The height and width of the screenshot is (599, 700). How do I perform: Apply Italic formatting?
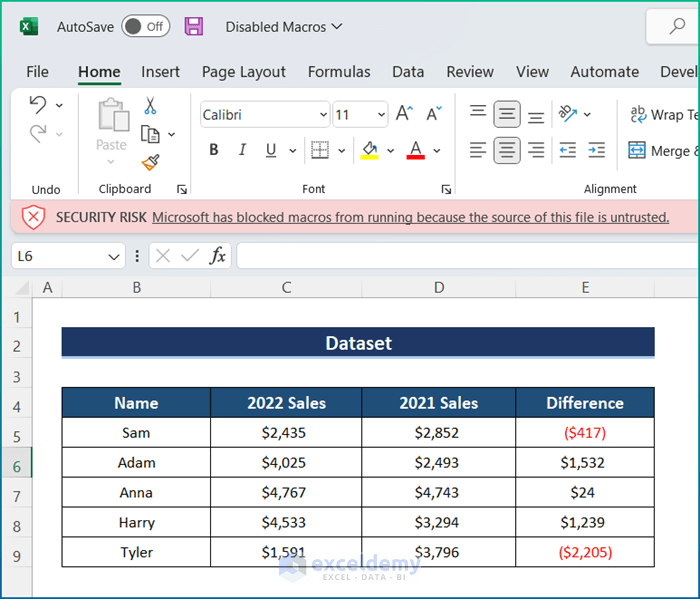click(242, 151)
